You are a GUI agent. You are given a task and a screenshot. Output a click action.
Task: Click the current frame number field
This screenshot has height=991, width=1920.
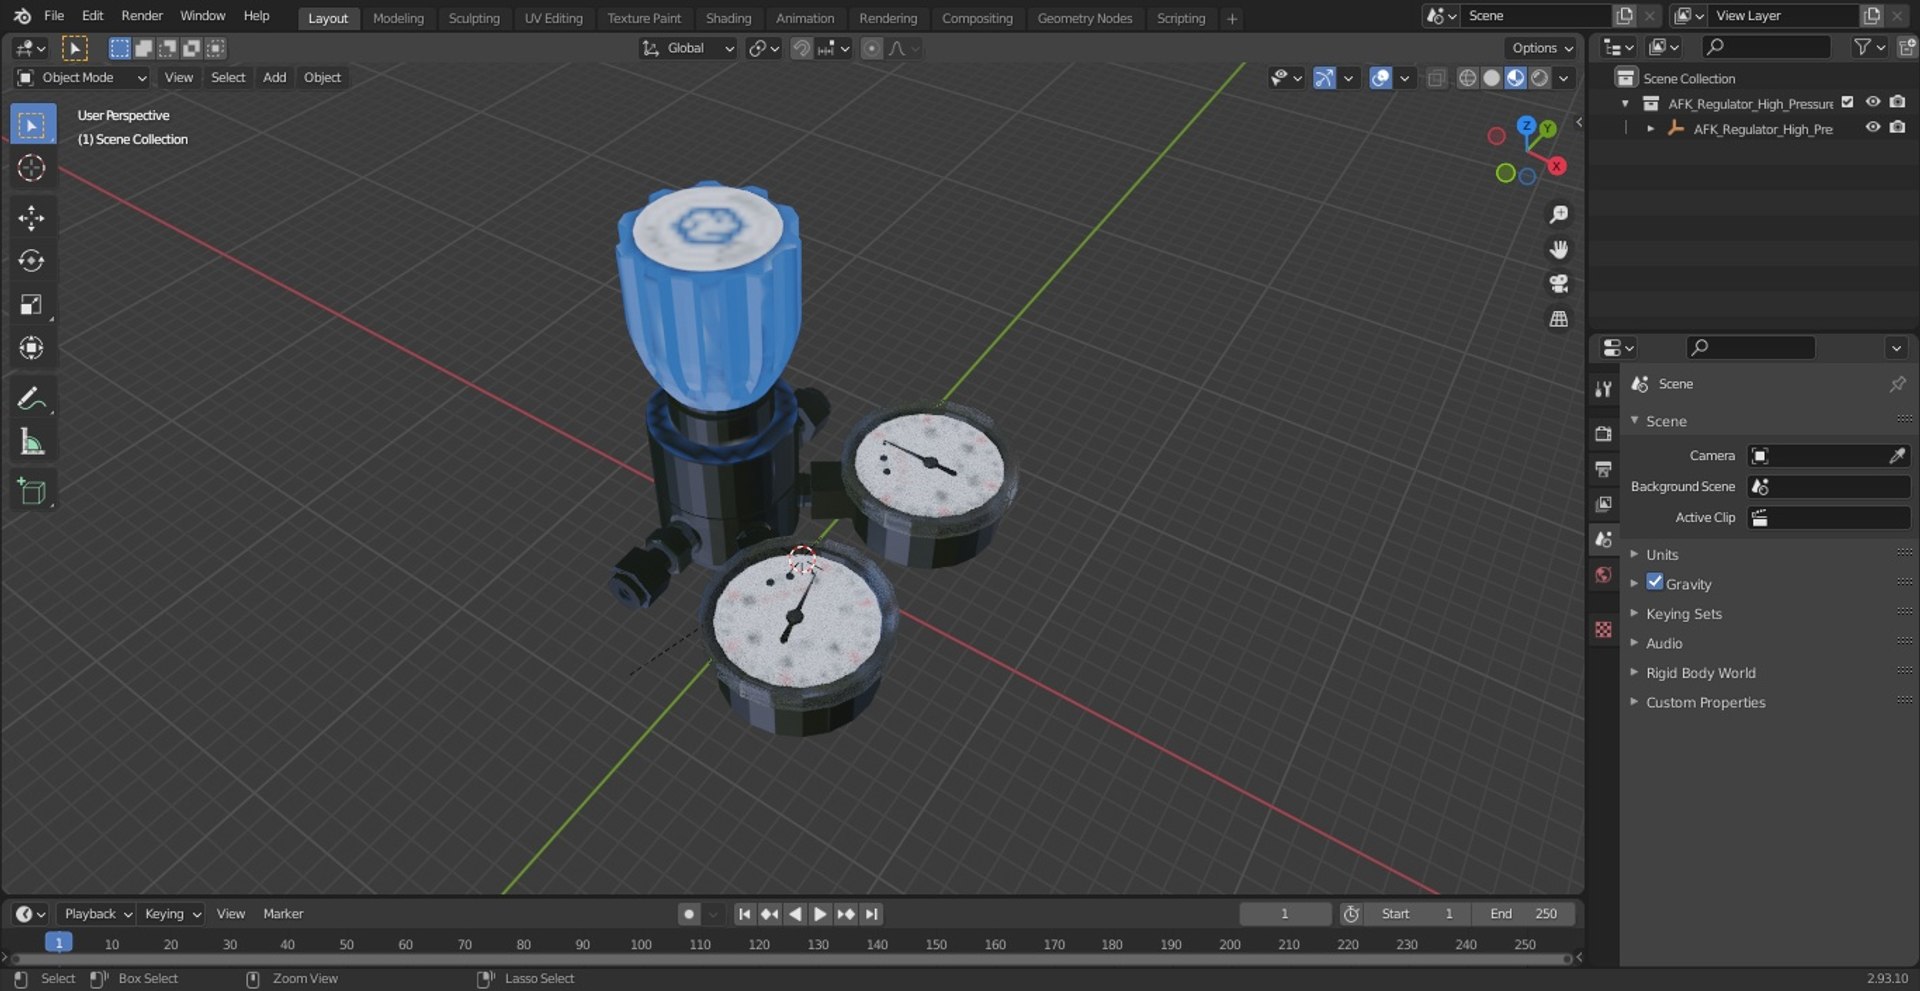(x=1285, y=914)
